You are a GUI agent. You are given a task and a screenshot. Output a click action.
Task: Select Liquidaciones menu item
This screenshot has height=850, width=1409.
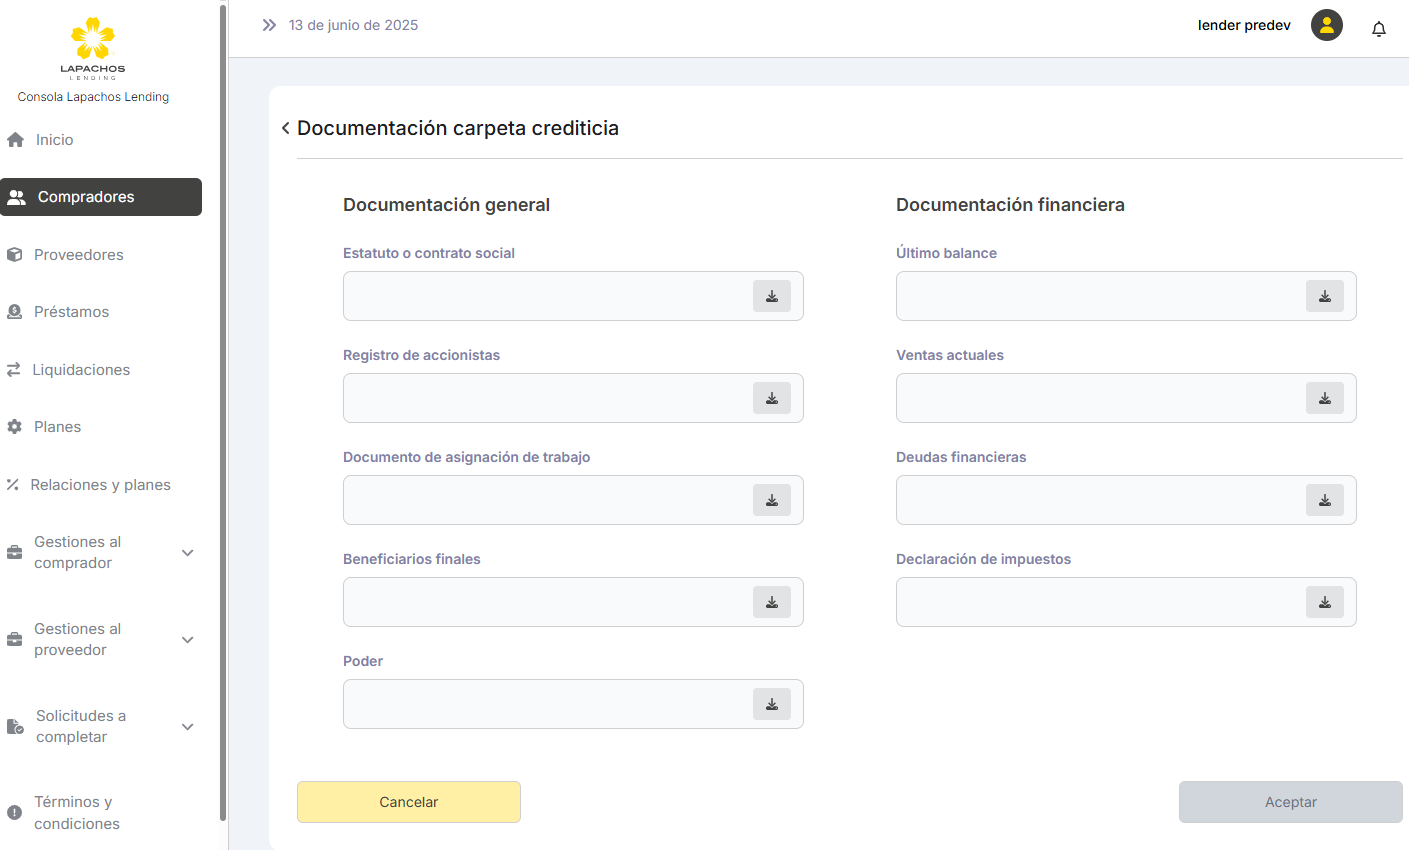pos(80,370)
